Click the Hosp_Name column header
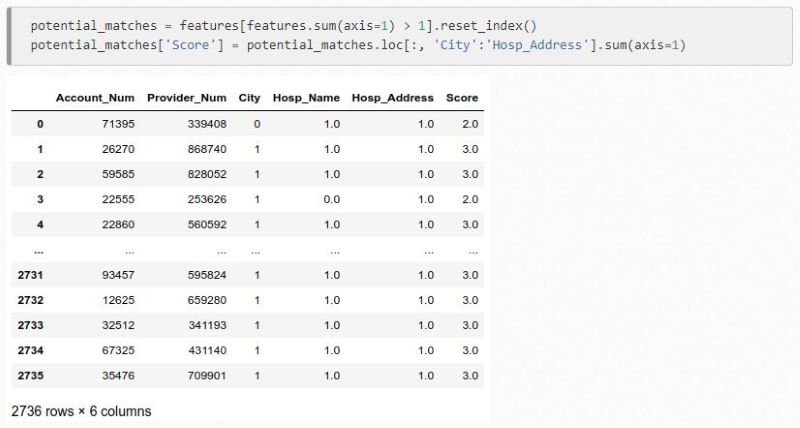 (306, 98)
